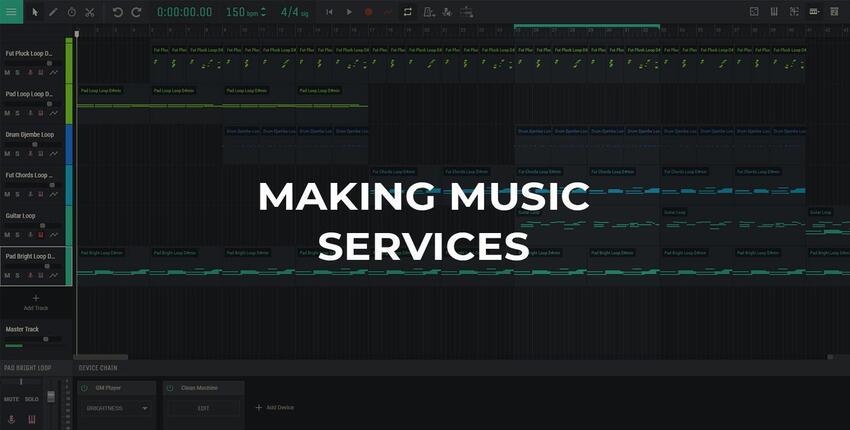Click the 0:00:00.00 time display

coord(184,12)
